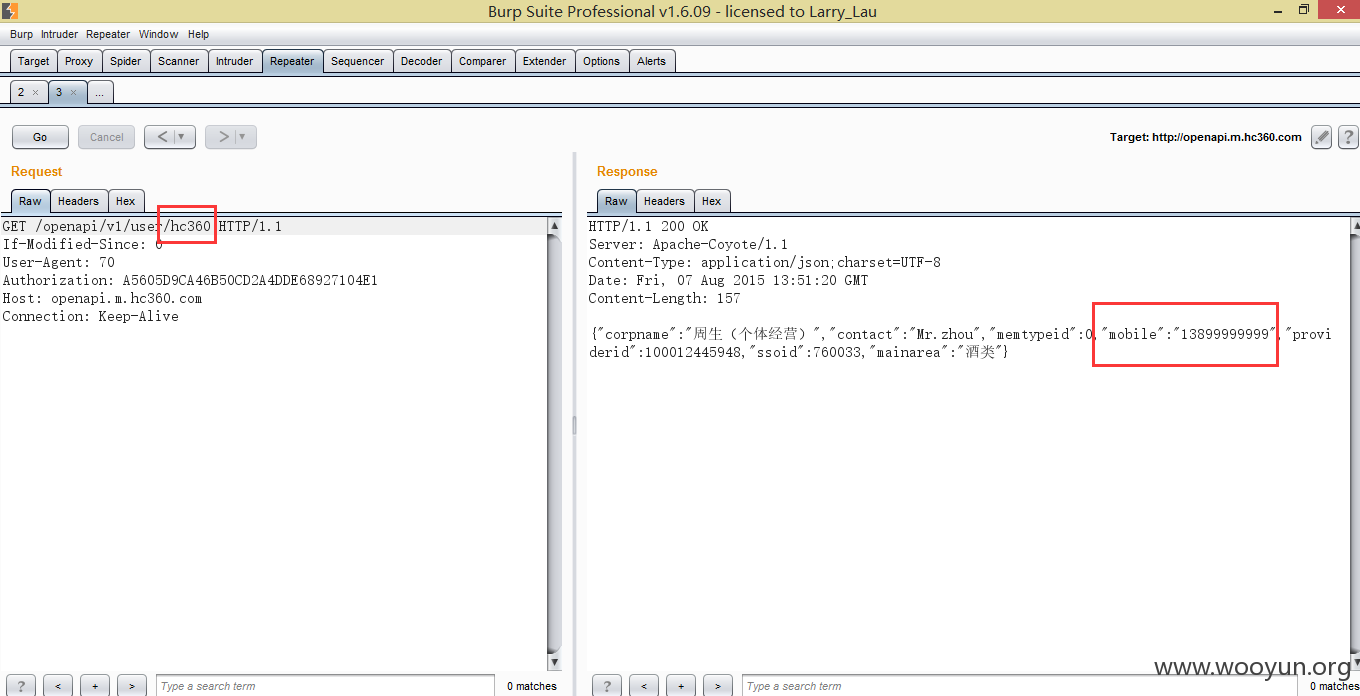1360x696 pixels.
Task: Click the Target: http://openapi.m.hc360.com label
Action: click(x=1206, y=137)
